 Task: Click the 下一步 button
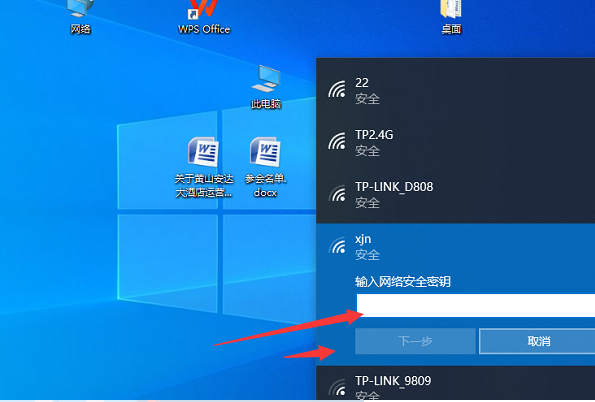(415, 341)
